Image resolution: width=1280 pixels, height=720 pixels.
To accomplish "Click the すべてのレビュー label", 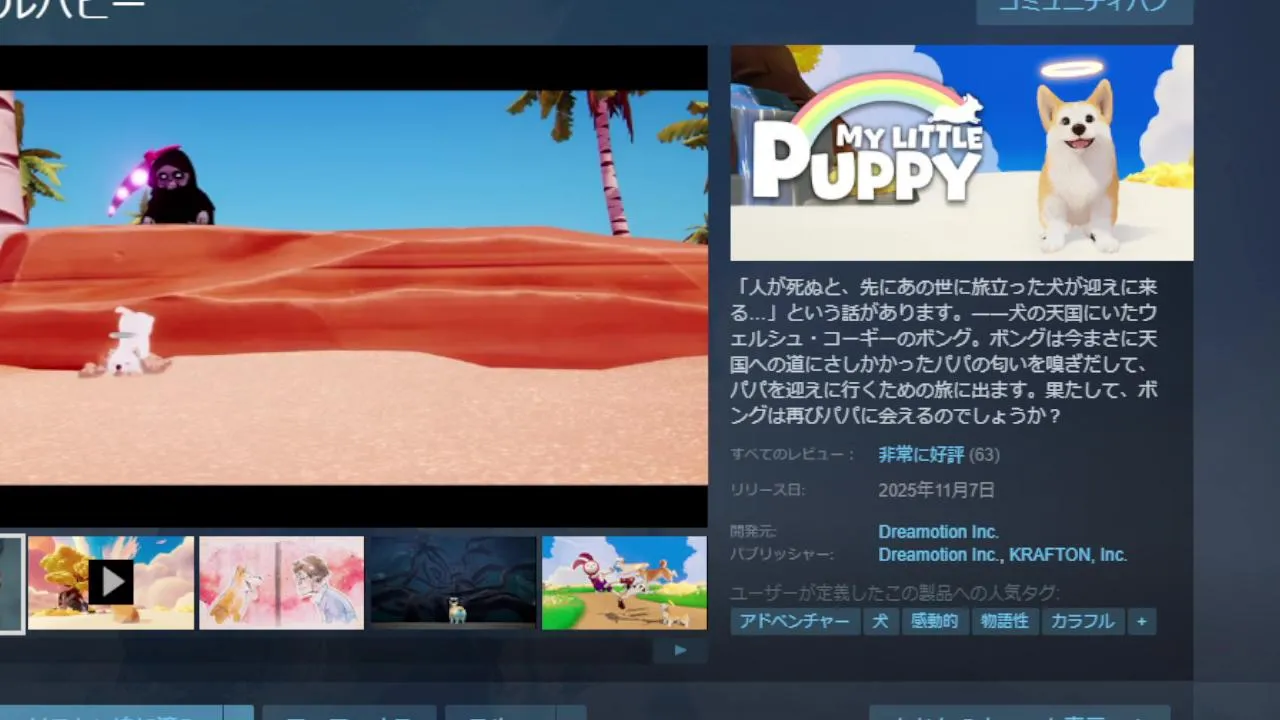I will 792,455.
